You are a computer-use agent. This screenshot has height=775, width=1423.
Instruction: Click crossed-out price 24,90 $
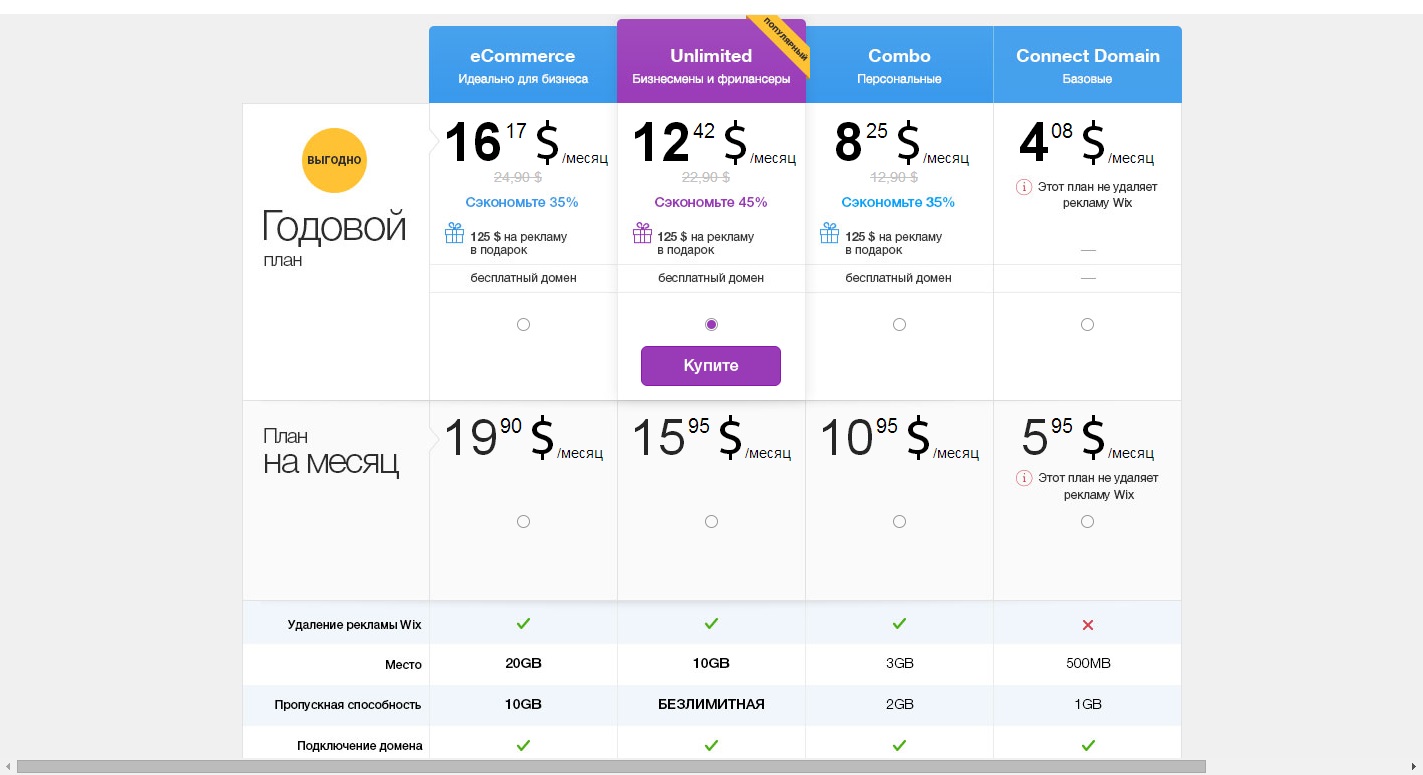point(518,178)
